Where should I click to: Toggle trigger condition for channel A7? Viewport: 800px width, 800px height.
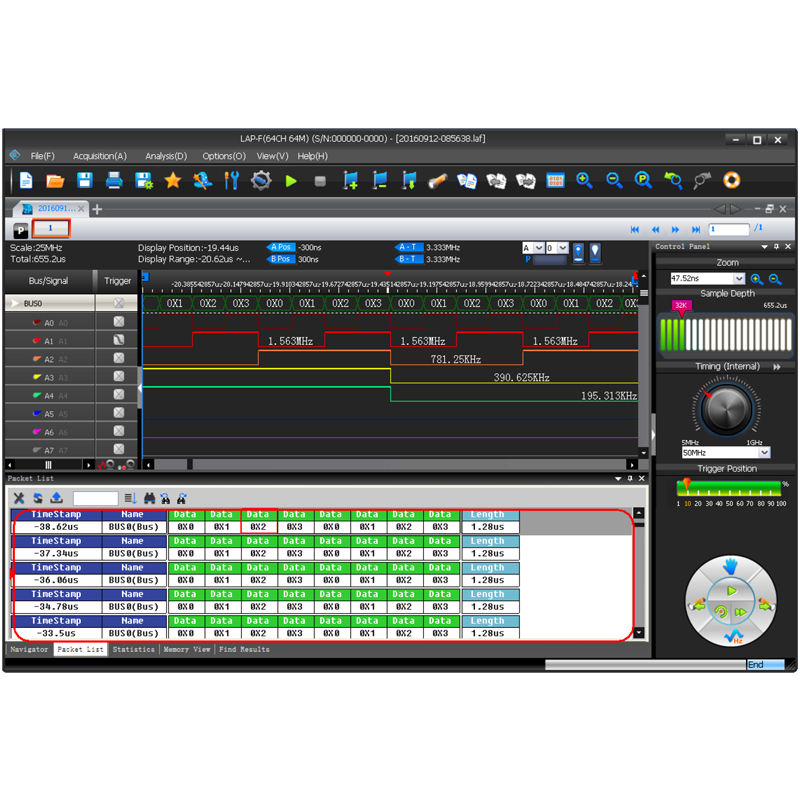[118, 449]
